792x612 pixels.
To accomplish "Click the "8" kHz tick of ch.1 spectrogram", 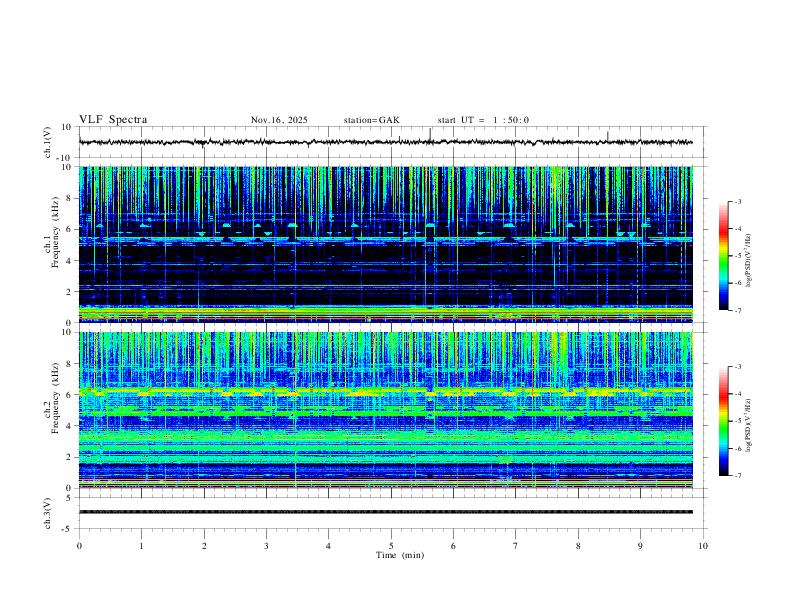I will click(x=69, y=198).
